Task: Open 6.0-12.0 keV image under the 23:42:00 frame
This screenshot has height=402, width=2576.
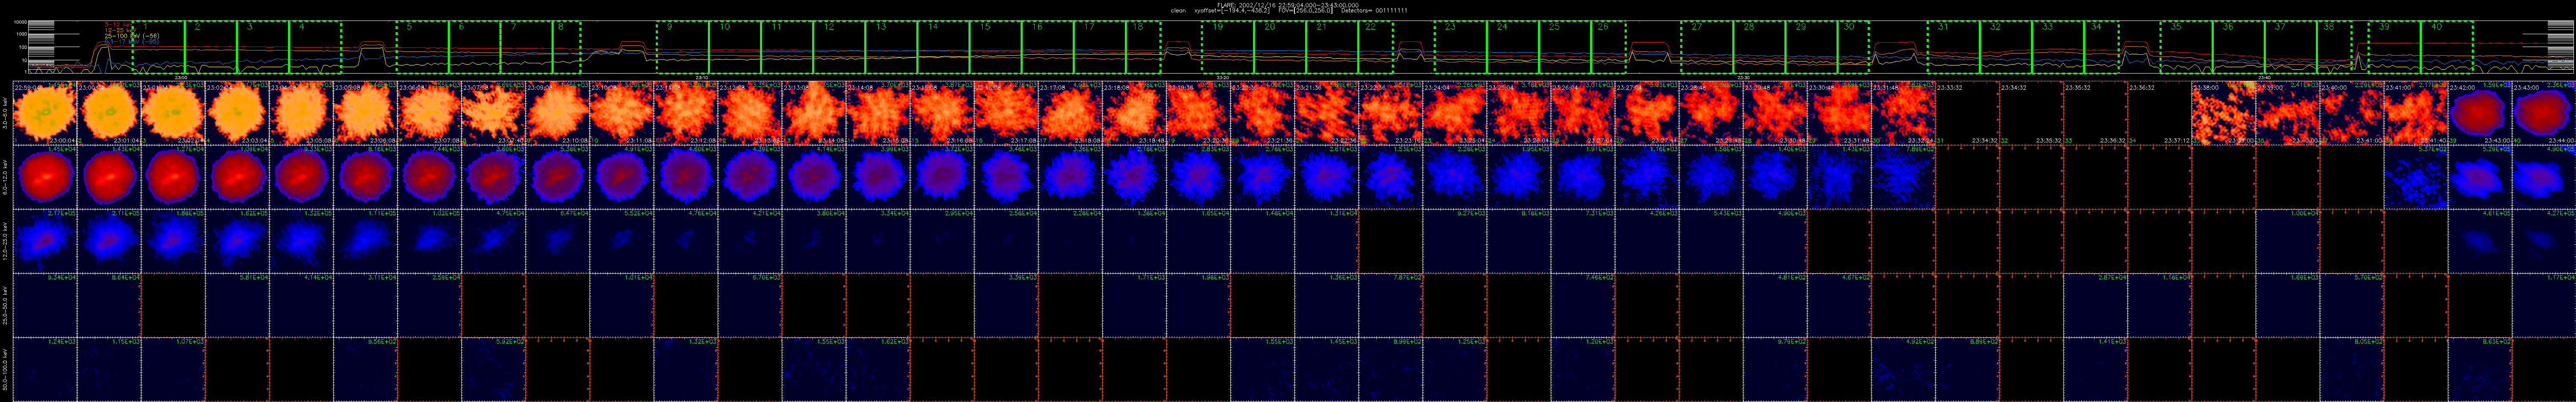Action: click(x=2480, y=177)
